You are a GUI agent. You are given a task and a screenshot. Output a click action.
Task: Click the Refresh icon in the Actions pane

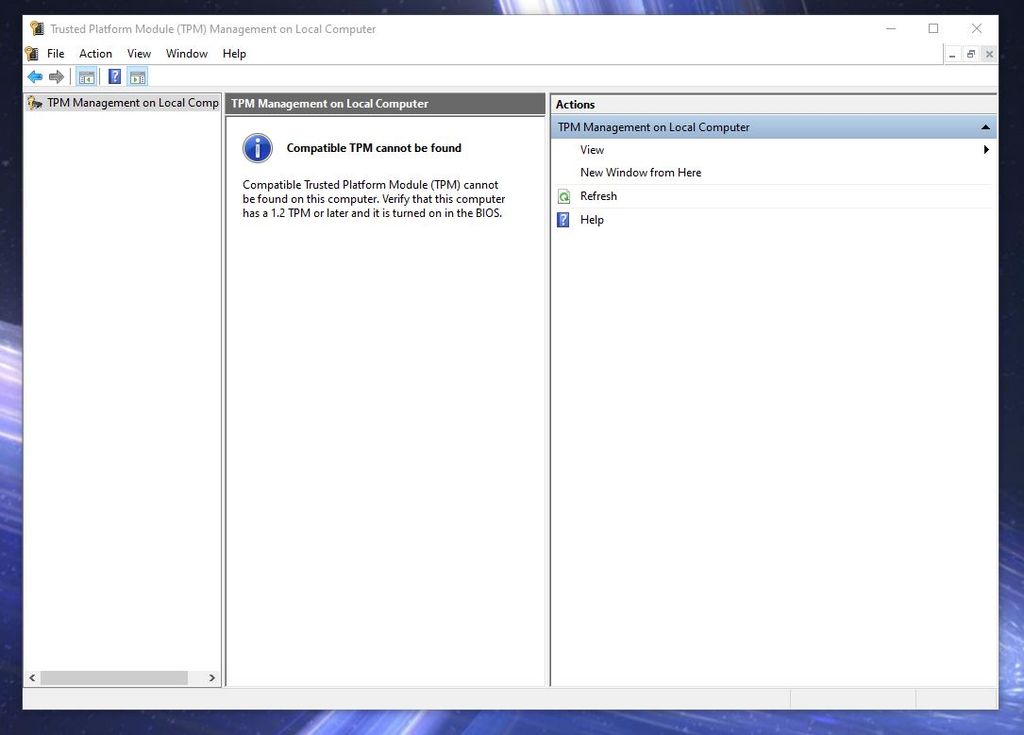[x=565, y=196]
